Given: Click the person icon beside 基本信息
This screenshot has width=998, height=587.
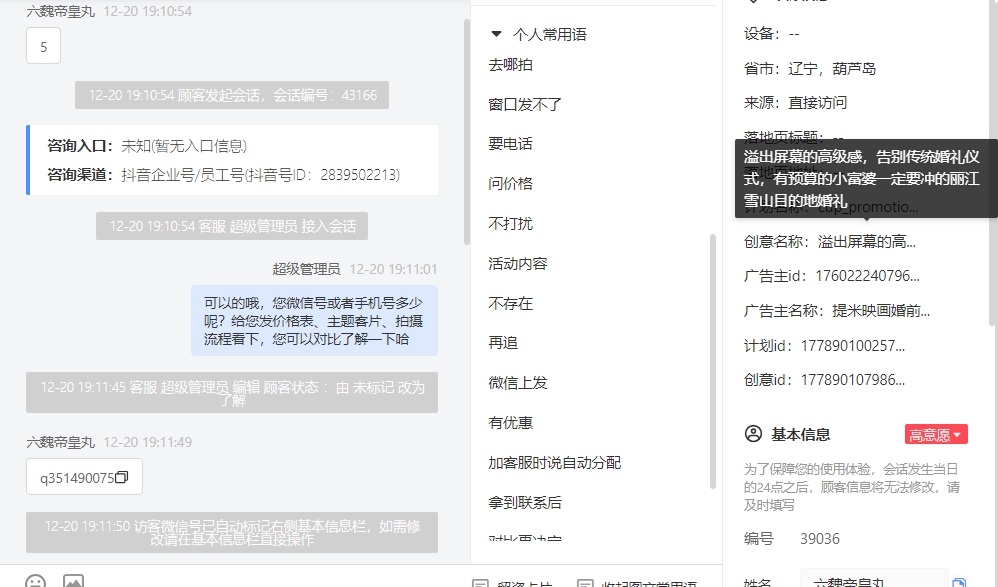Looking at the screenshot, I should (x=753, y=434).
